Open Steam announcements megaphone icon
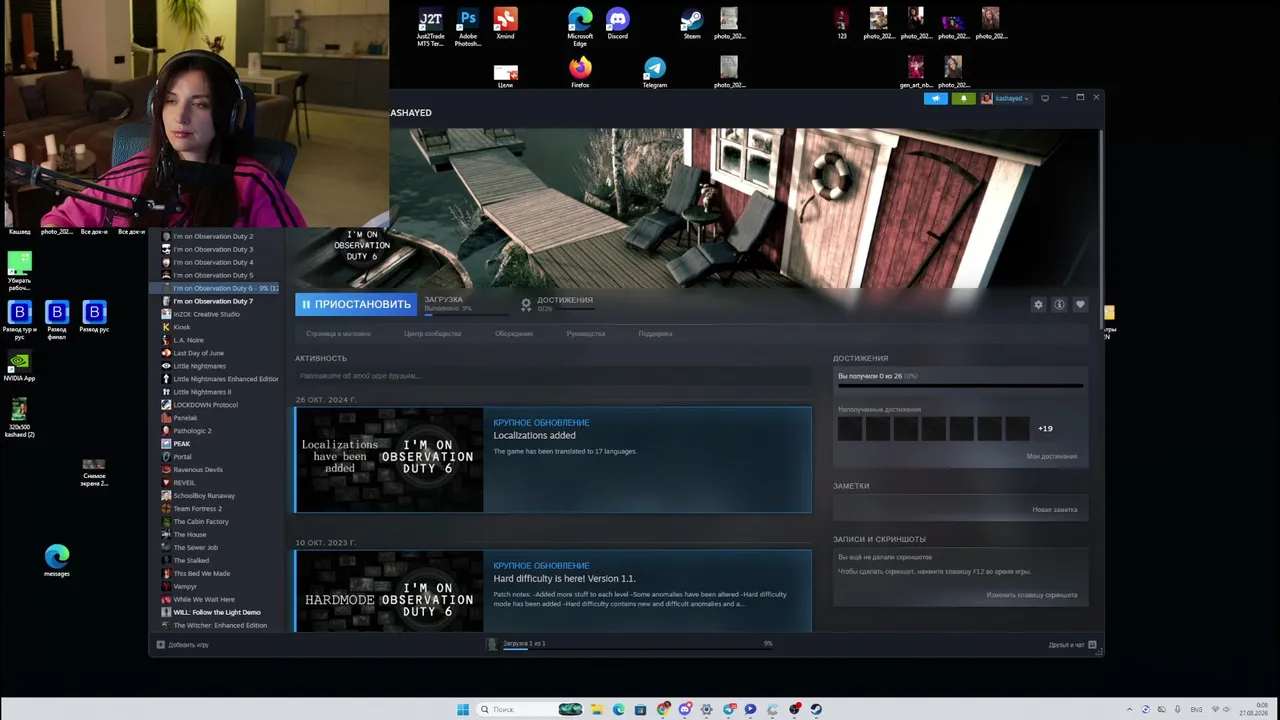The height and width of the screenshot is (720, 1280). (x=936, y=98)
